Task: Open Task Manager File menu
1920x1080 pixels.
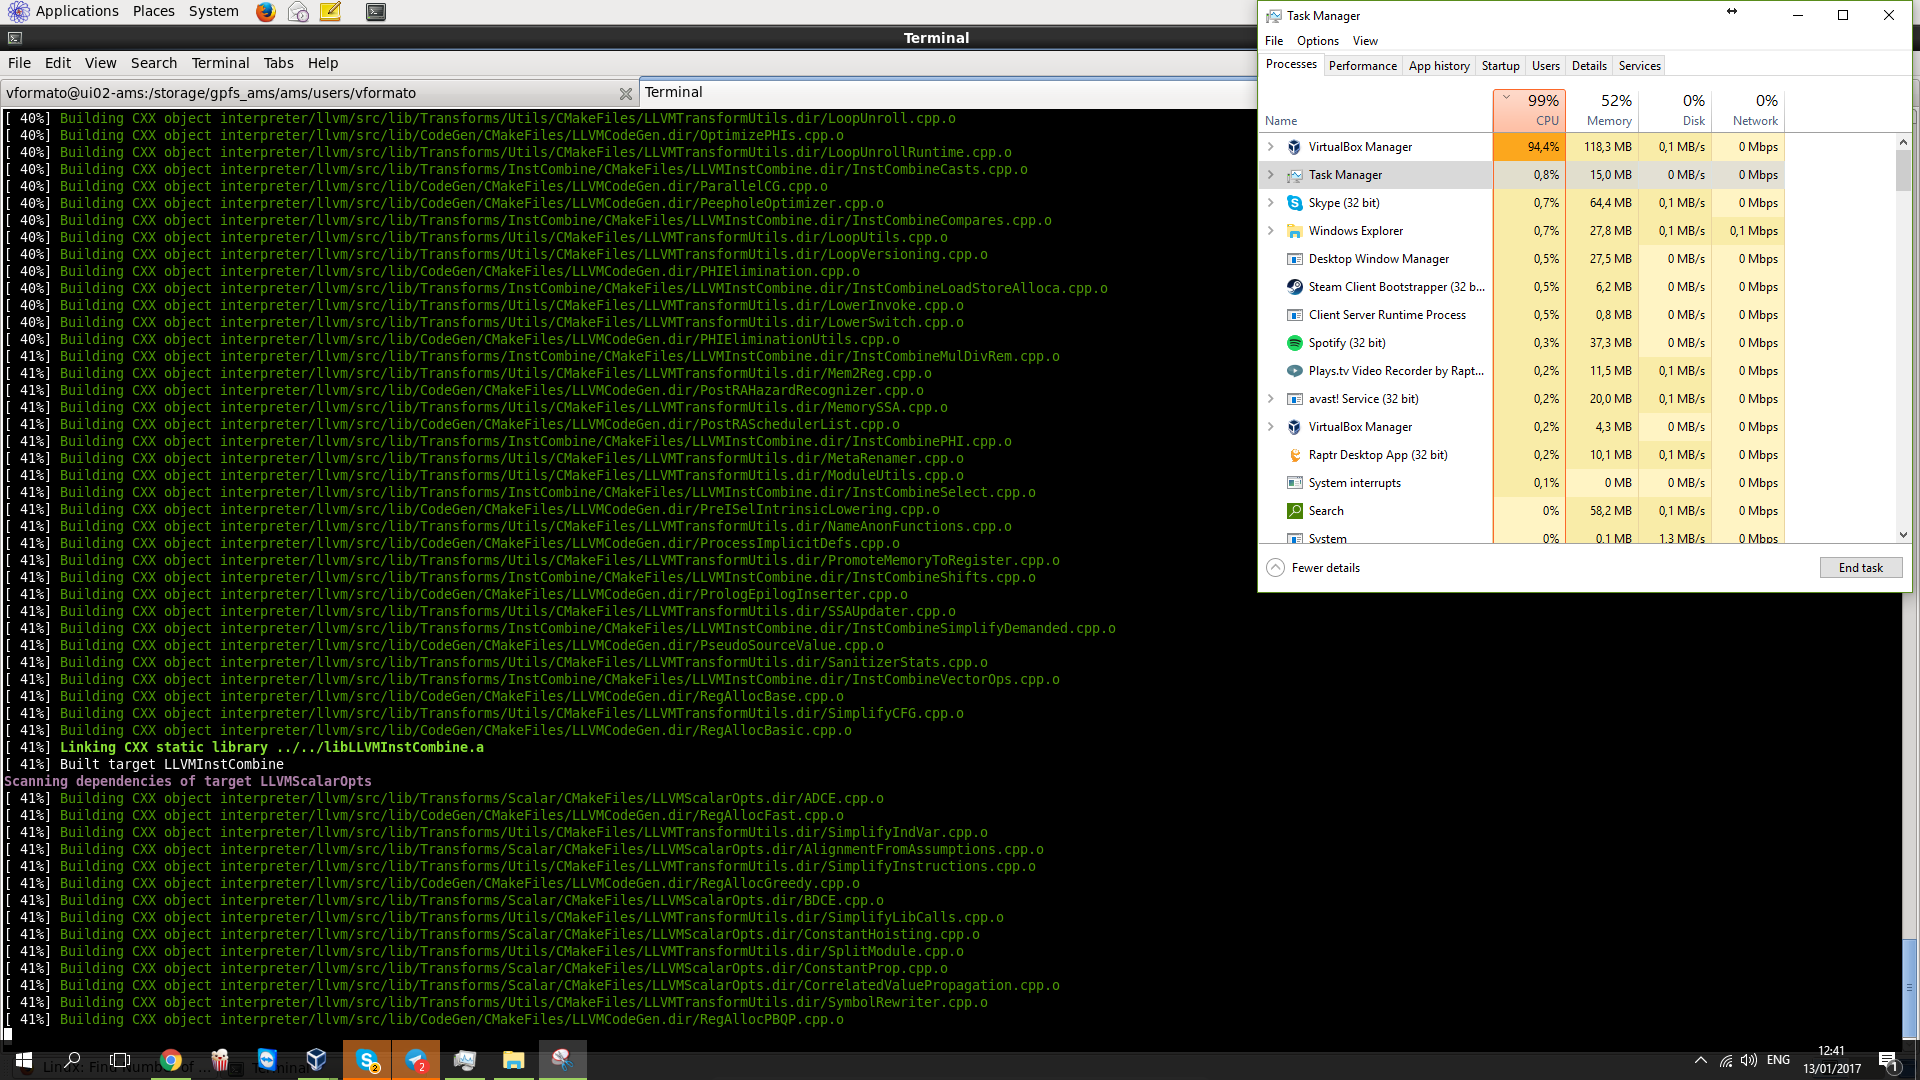Action: [x=1274, y=41]
